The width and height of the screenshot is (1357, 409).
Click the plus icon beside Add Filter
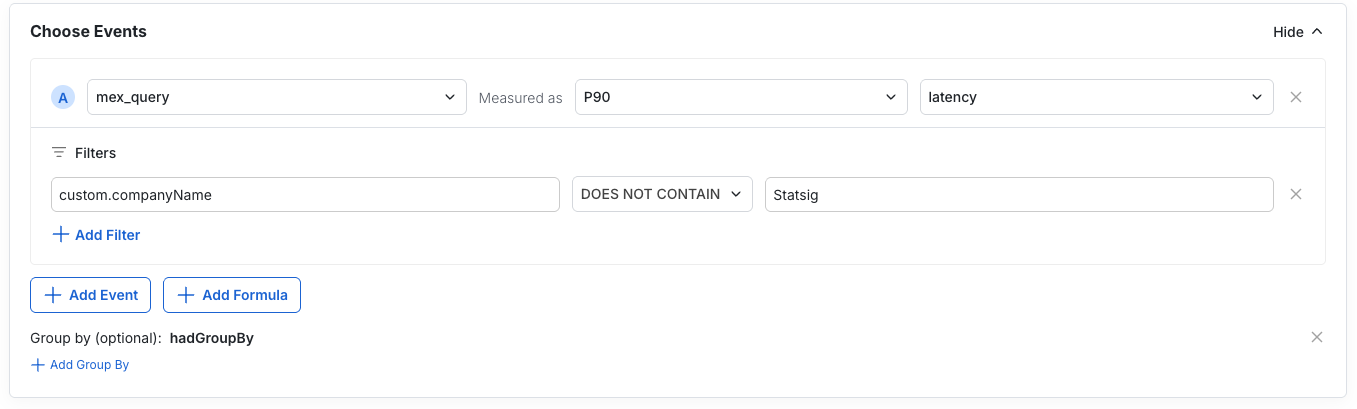[60, 234]
